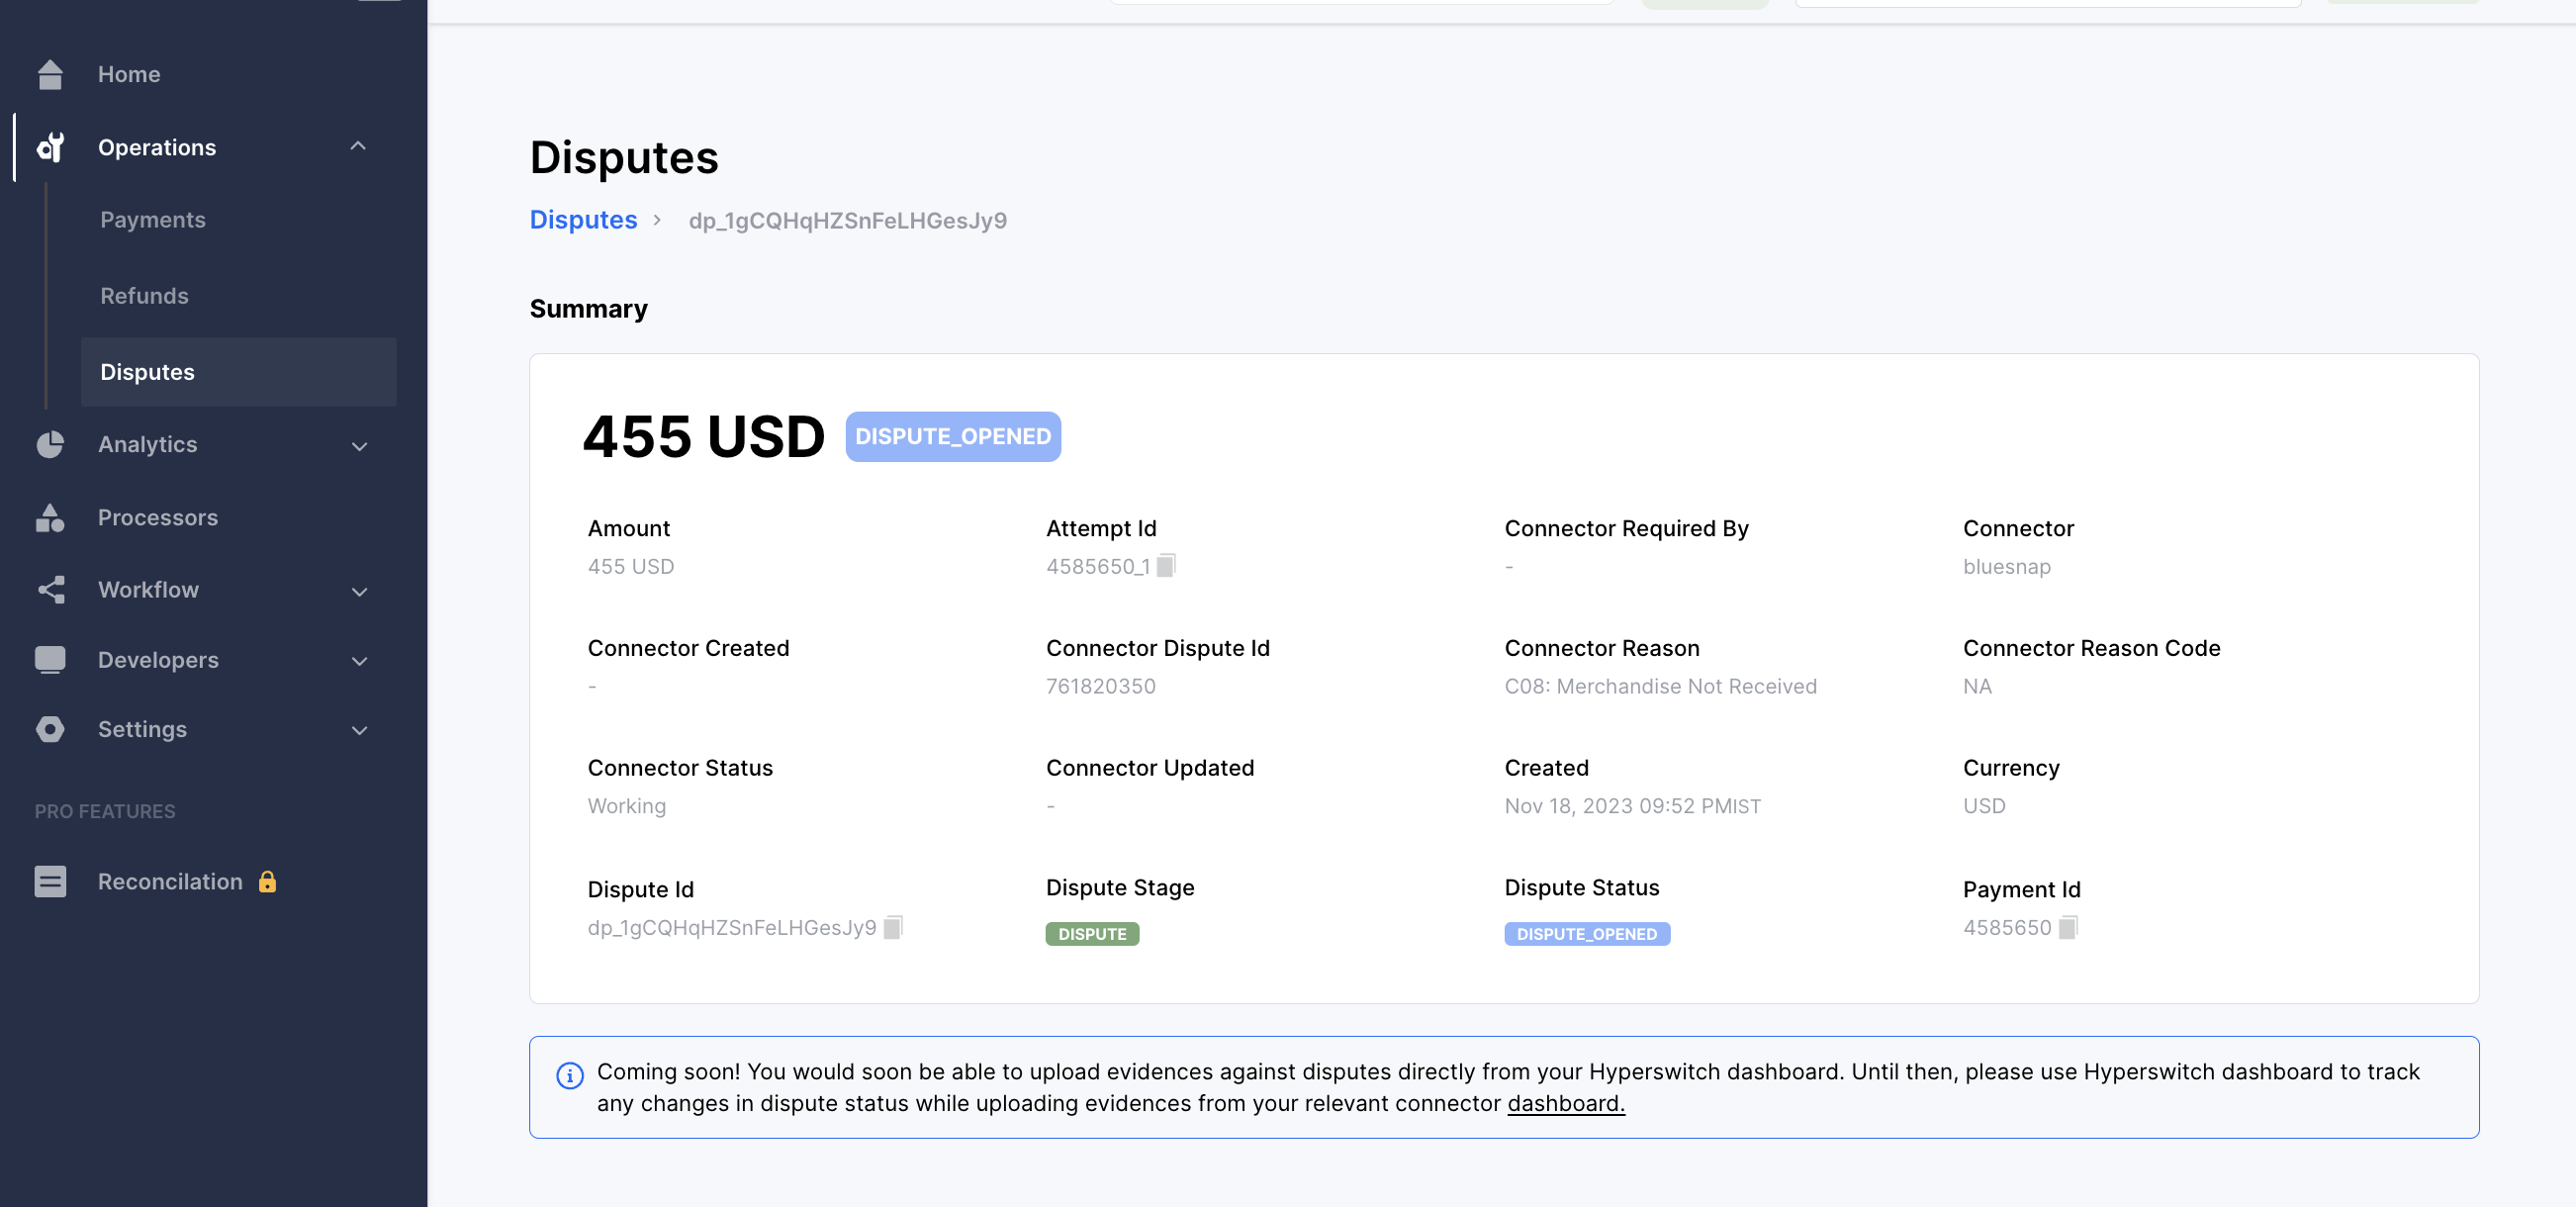Image resolution: width=2576 pixels, height=1207 pixels.
Task: Click the Processors shapes icon
Action: (x=50, y=518)
